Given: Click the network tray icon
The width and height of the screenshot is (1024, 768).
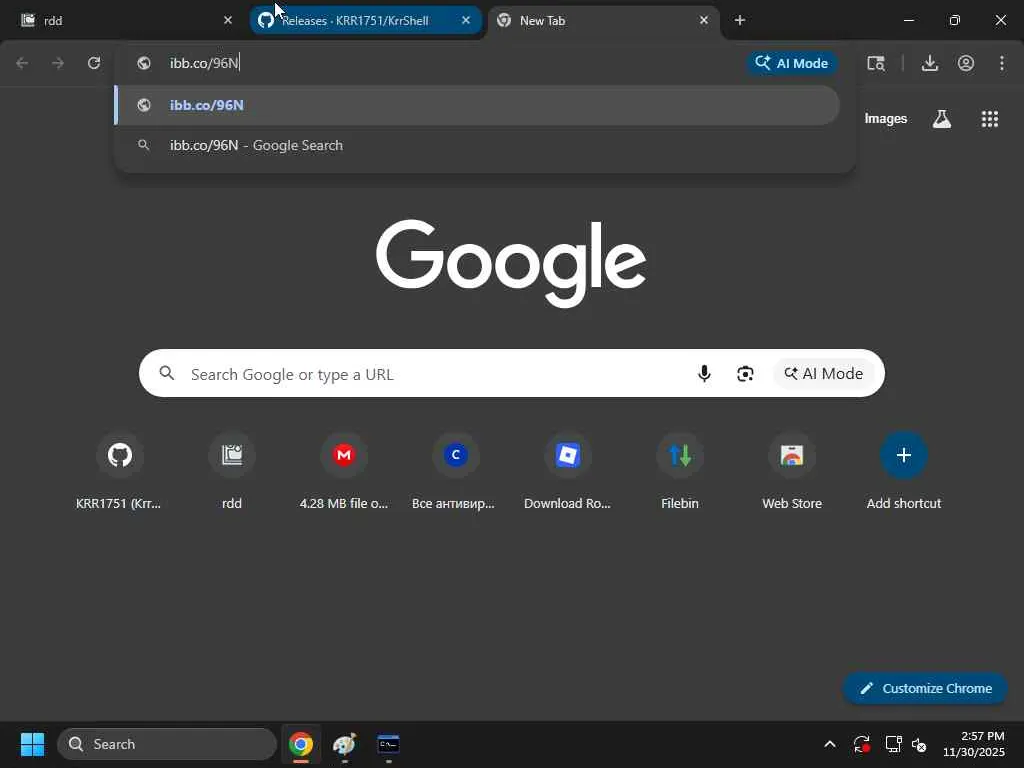Looking at the screenshot, I should tap(893, 744).
